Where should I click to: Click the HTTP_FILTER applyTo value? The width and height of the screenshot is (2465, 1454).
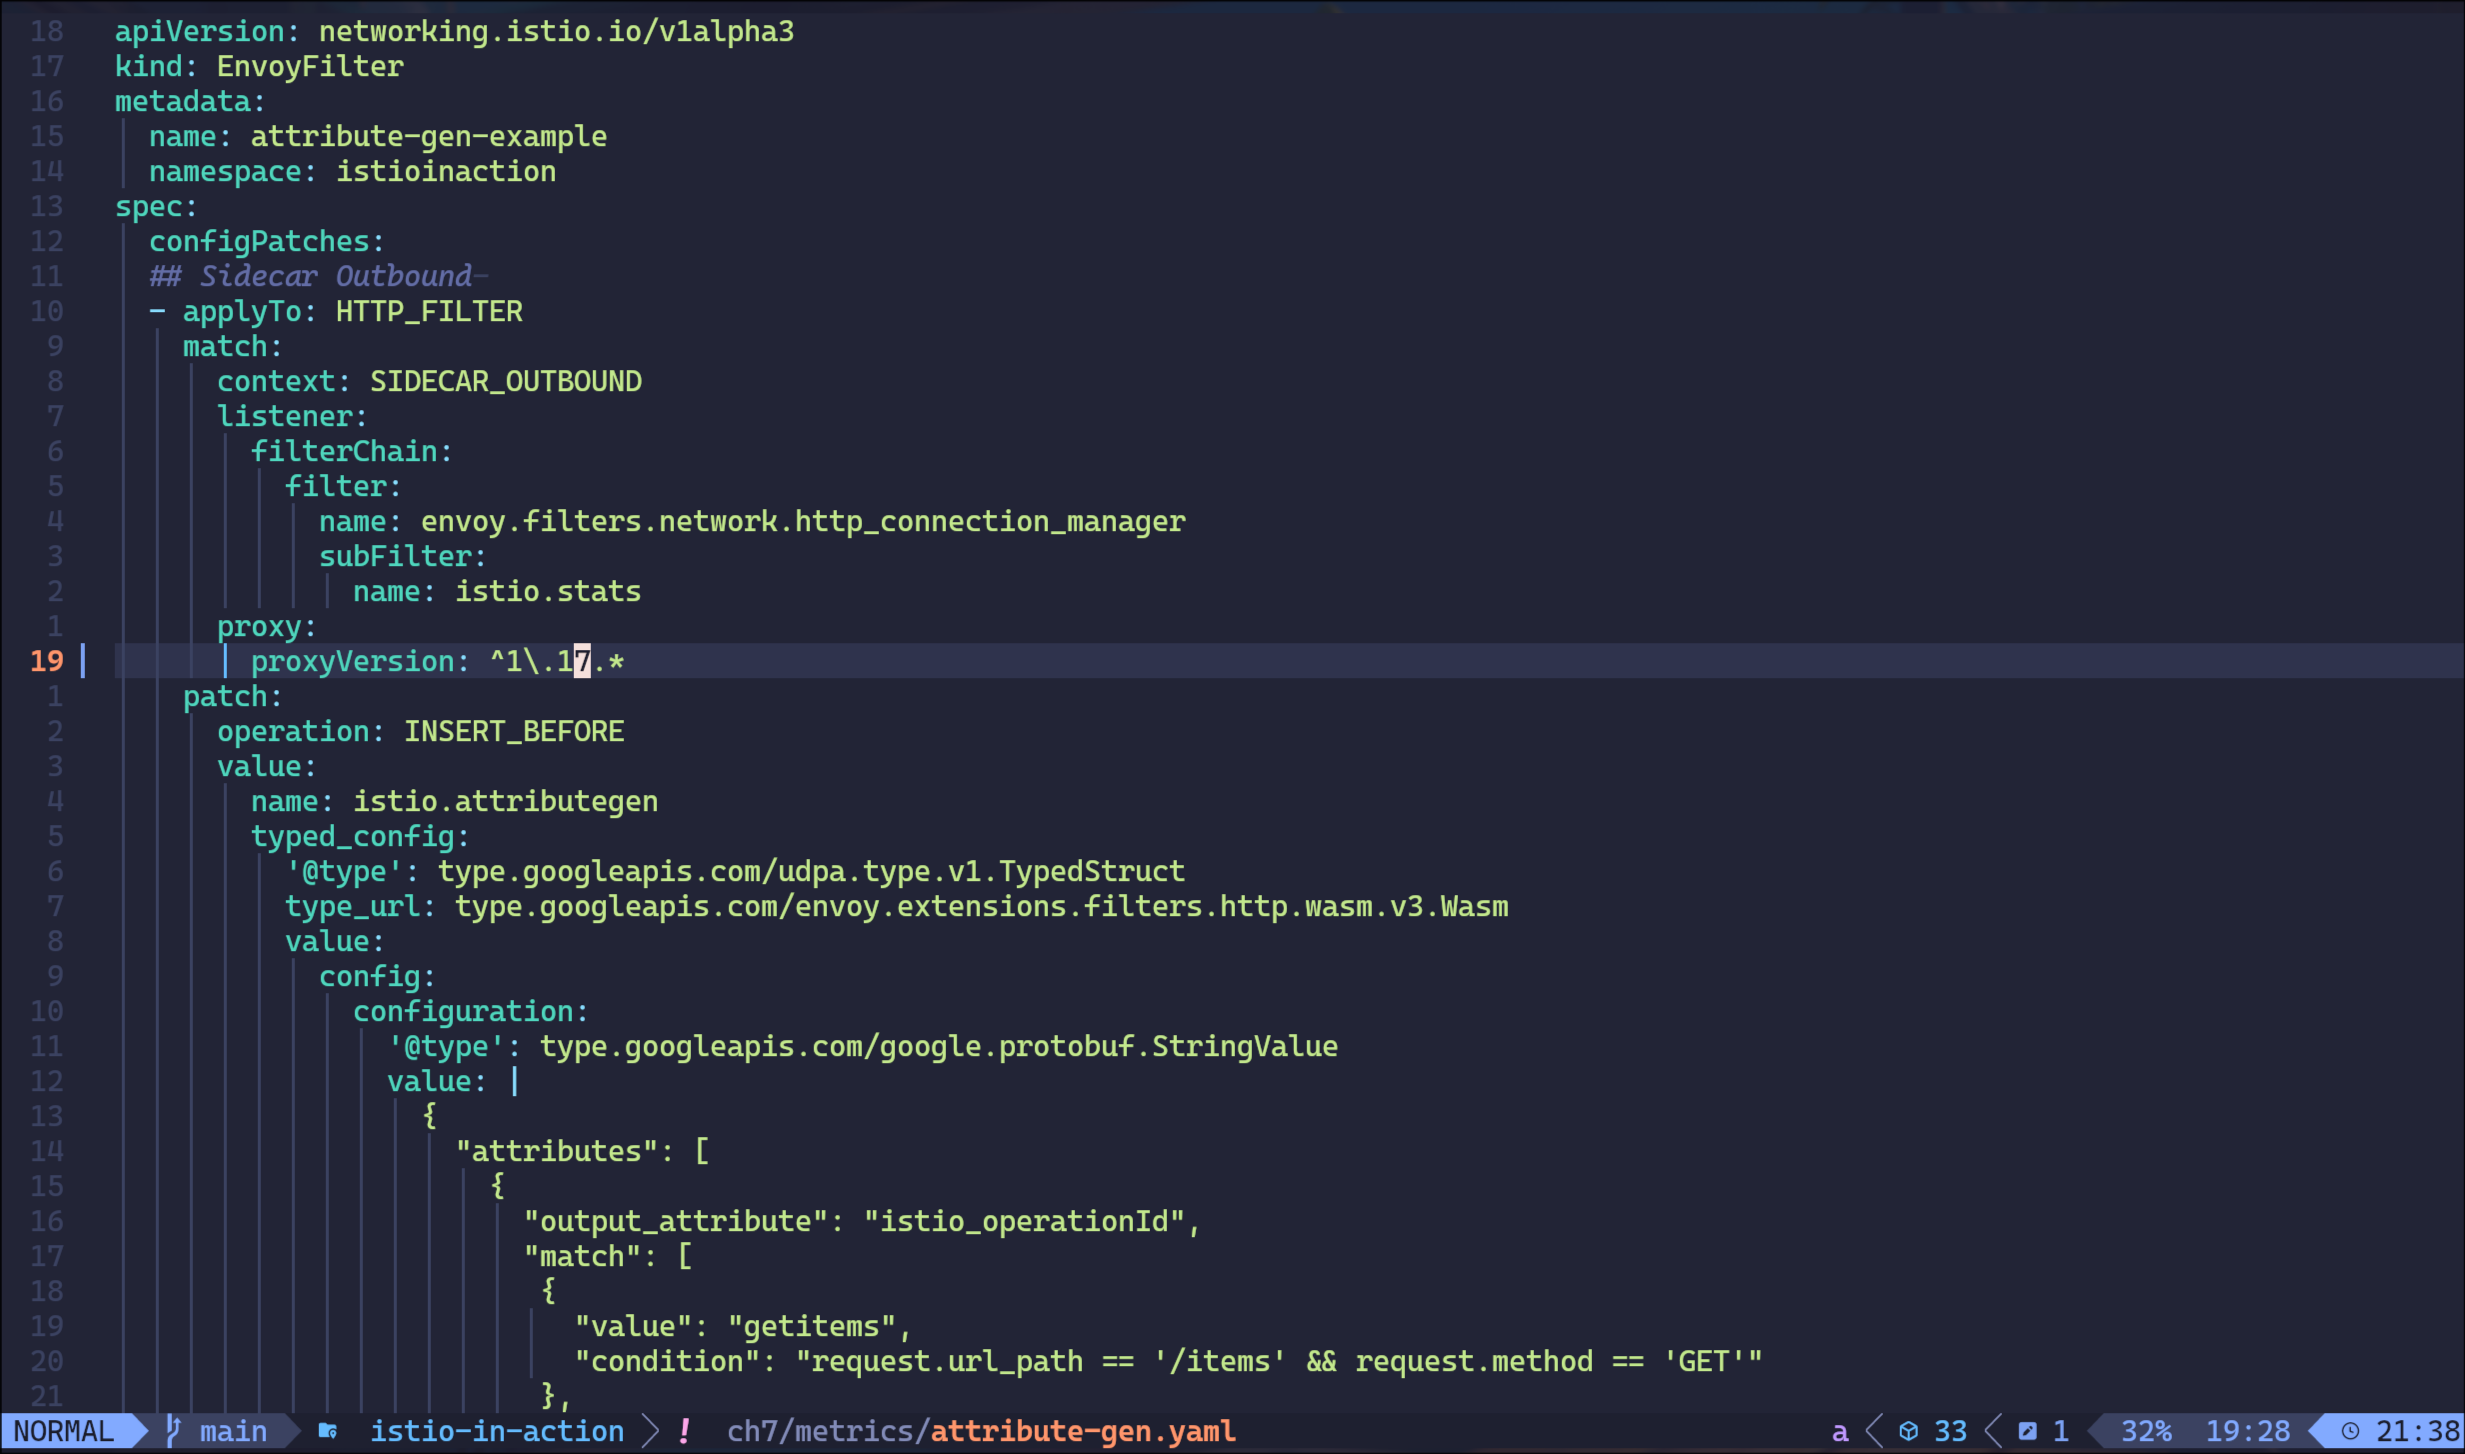429,311
